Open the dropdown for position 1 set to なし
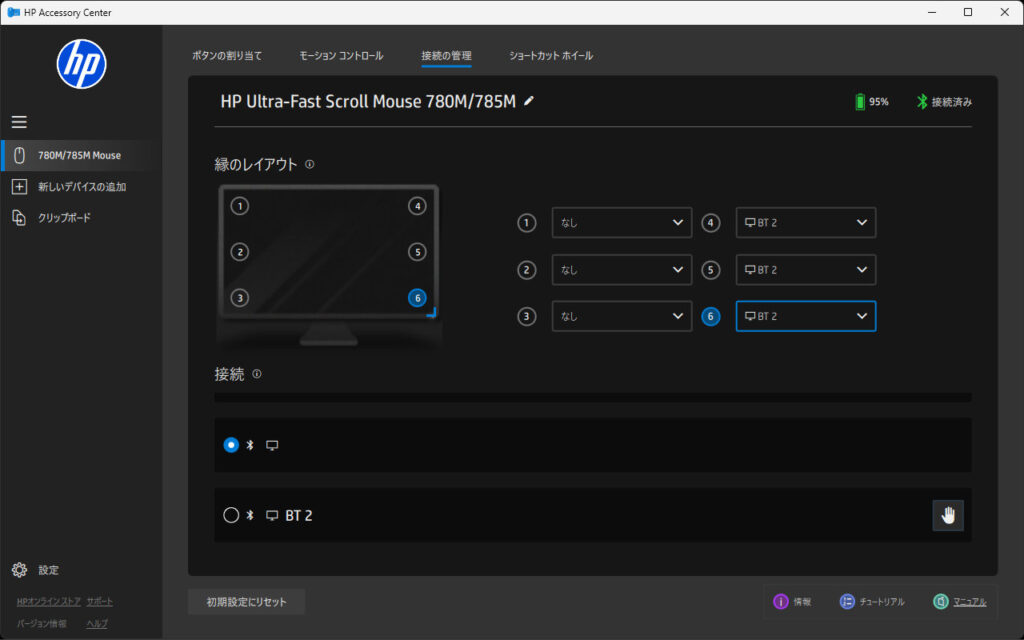This screenshot has width=1024, height=640. [x=622, y=223]
